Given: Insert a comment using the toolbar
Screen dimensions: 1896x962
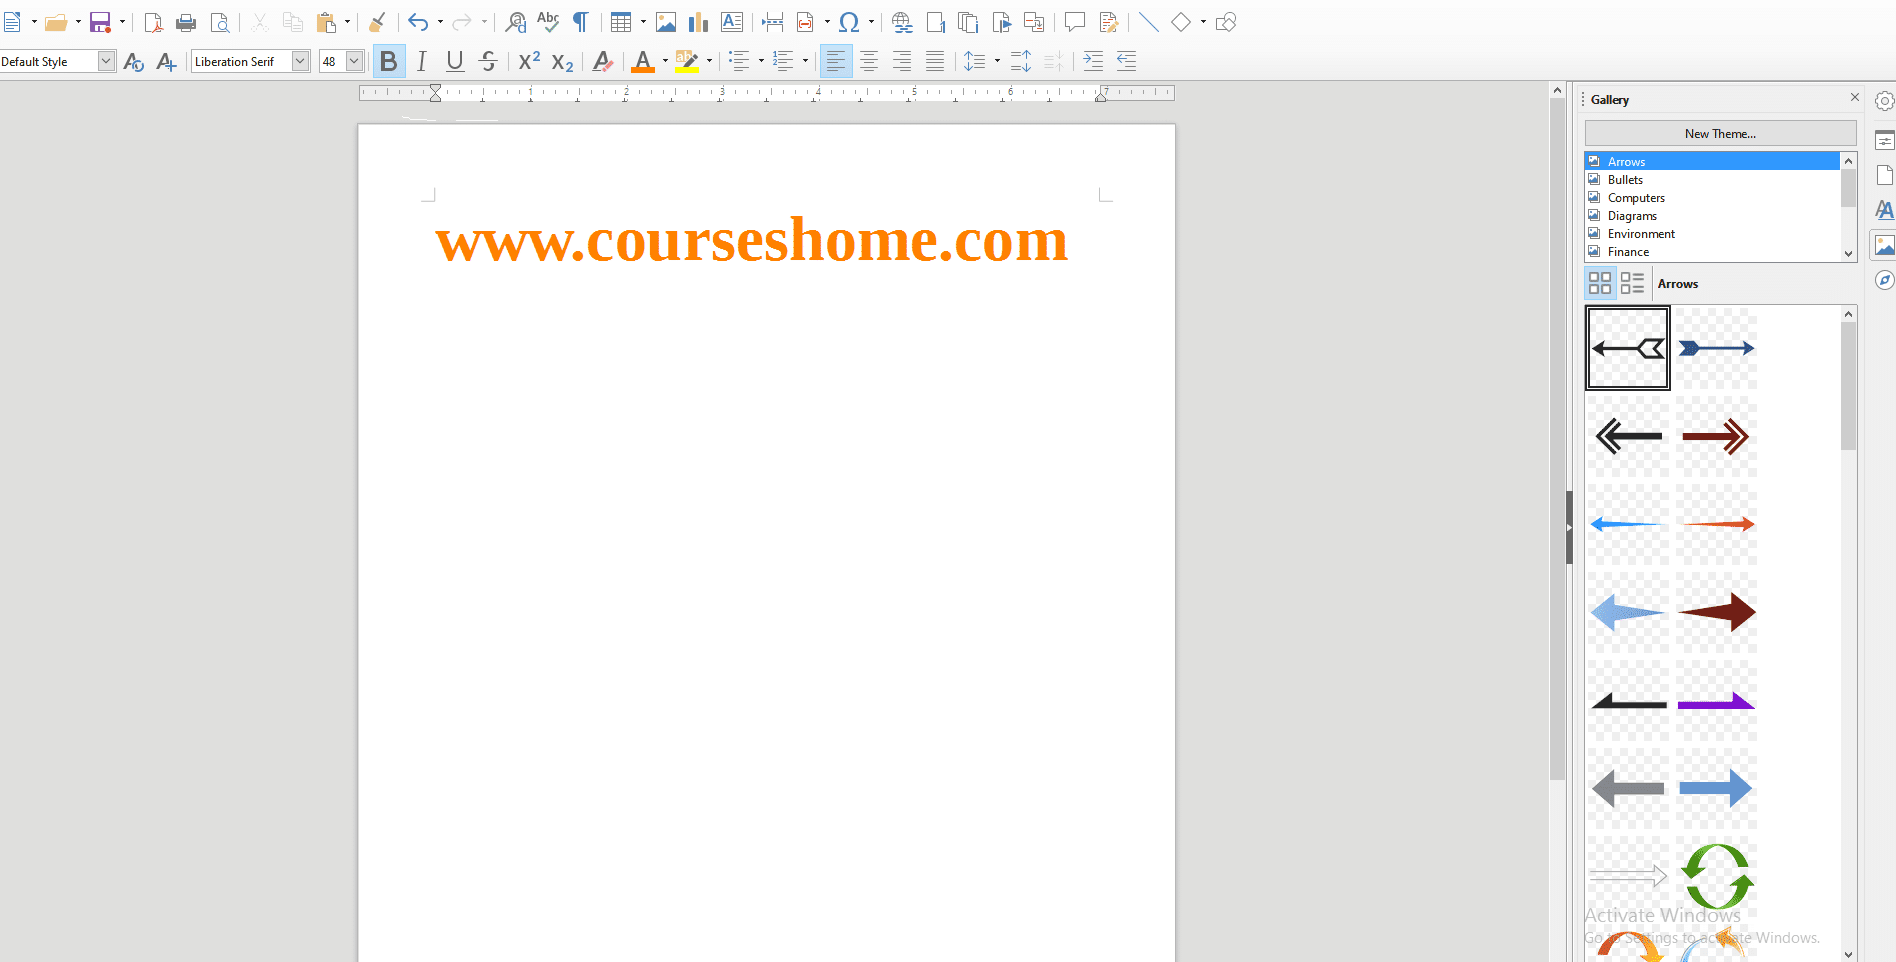Looking at the screenshot, I should (x=1075, y=21).
